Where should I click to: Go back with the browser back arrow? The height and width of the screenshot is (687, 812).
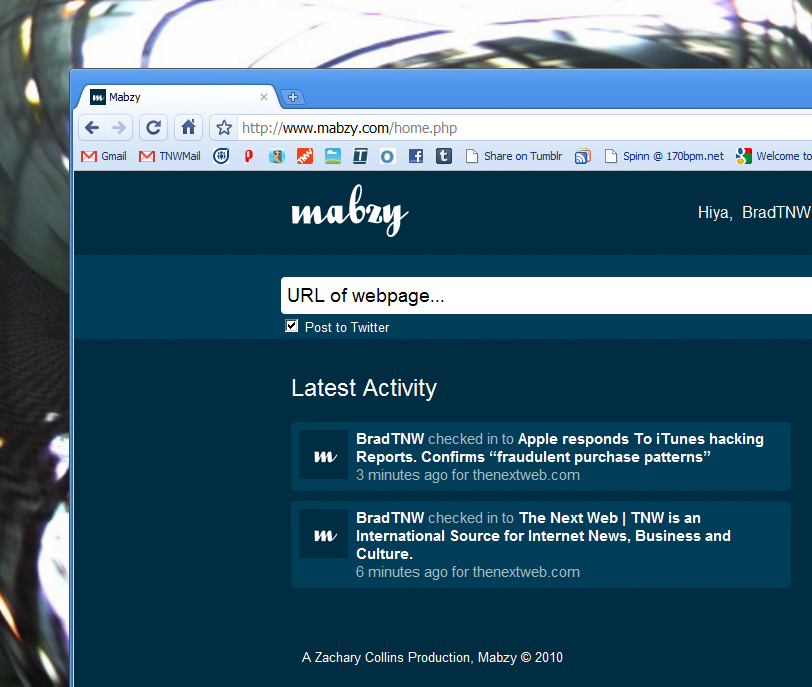(92, 127)
